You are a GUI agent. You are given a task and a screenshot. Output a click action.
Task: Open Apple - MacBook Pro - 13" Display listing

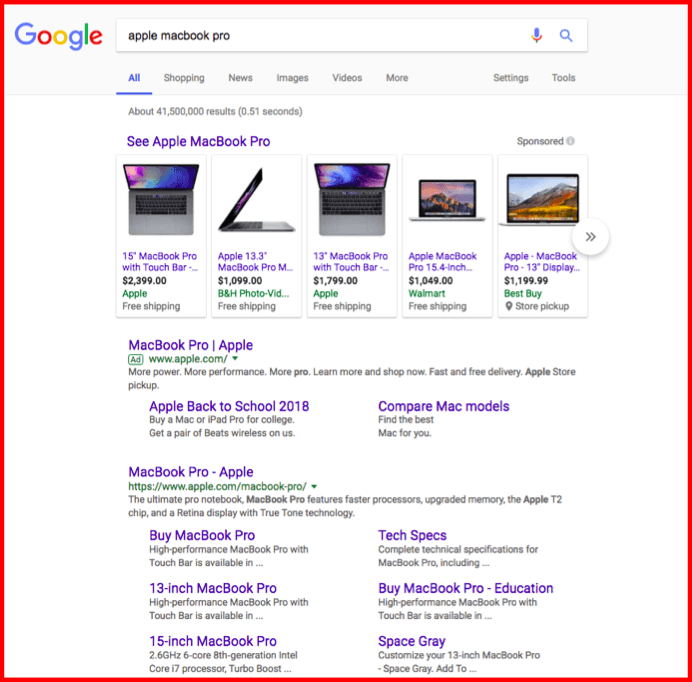click(542, 262)
